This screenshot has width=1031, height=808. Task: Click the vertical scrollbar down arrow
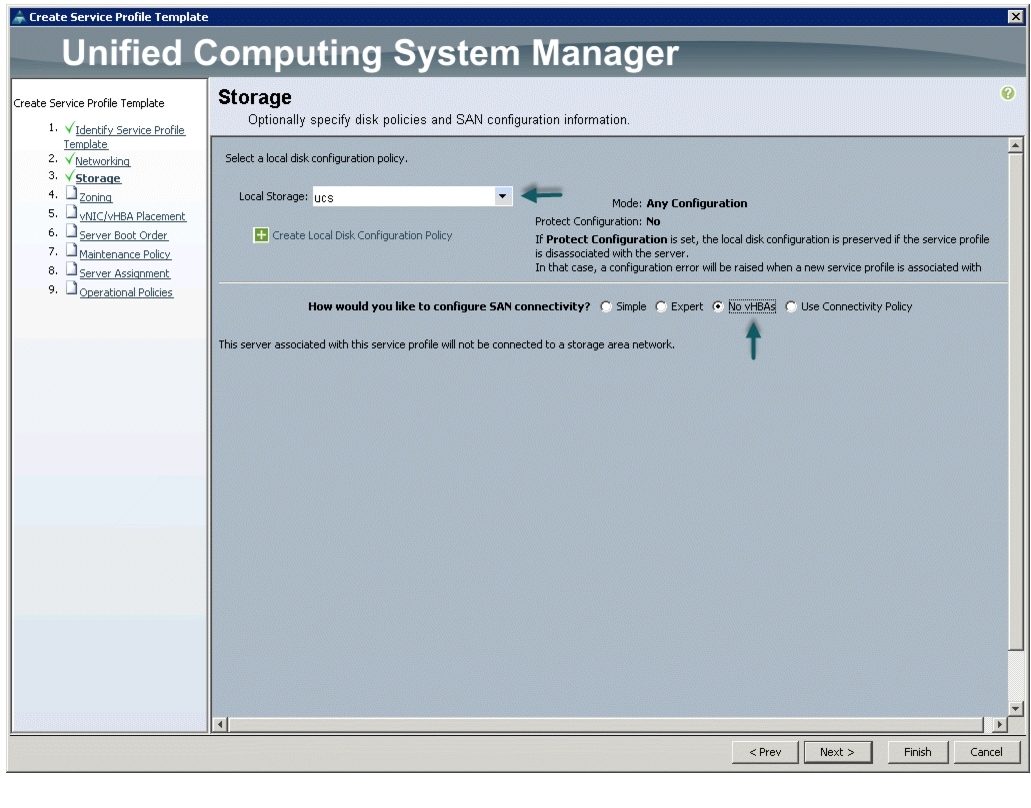click(x=1015, y=709)
